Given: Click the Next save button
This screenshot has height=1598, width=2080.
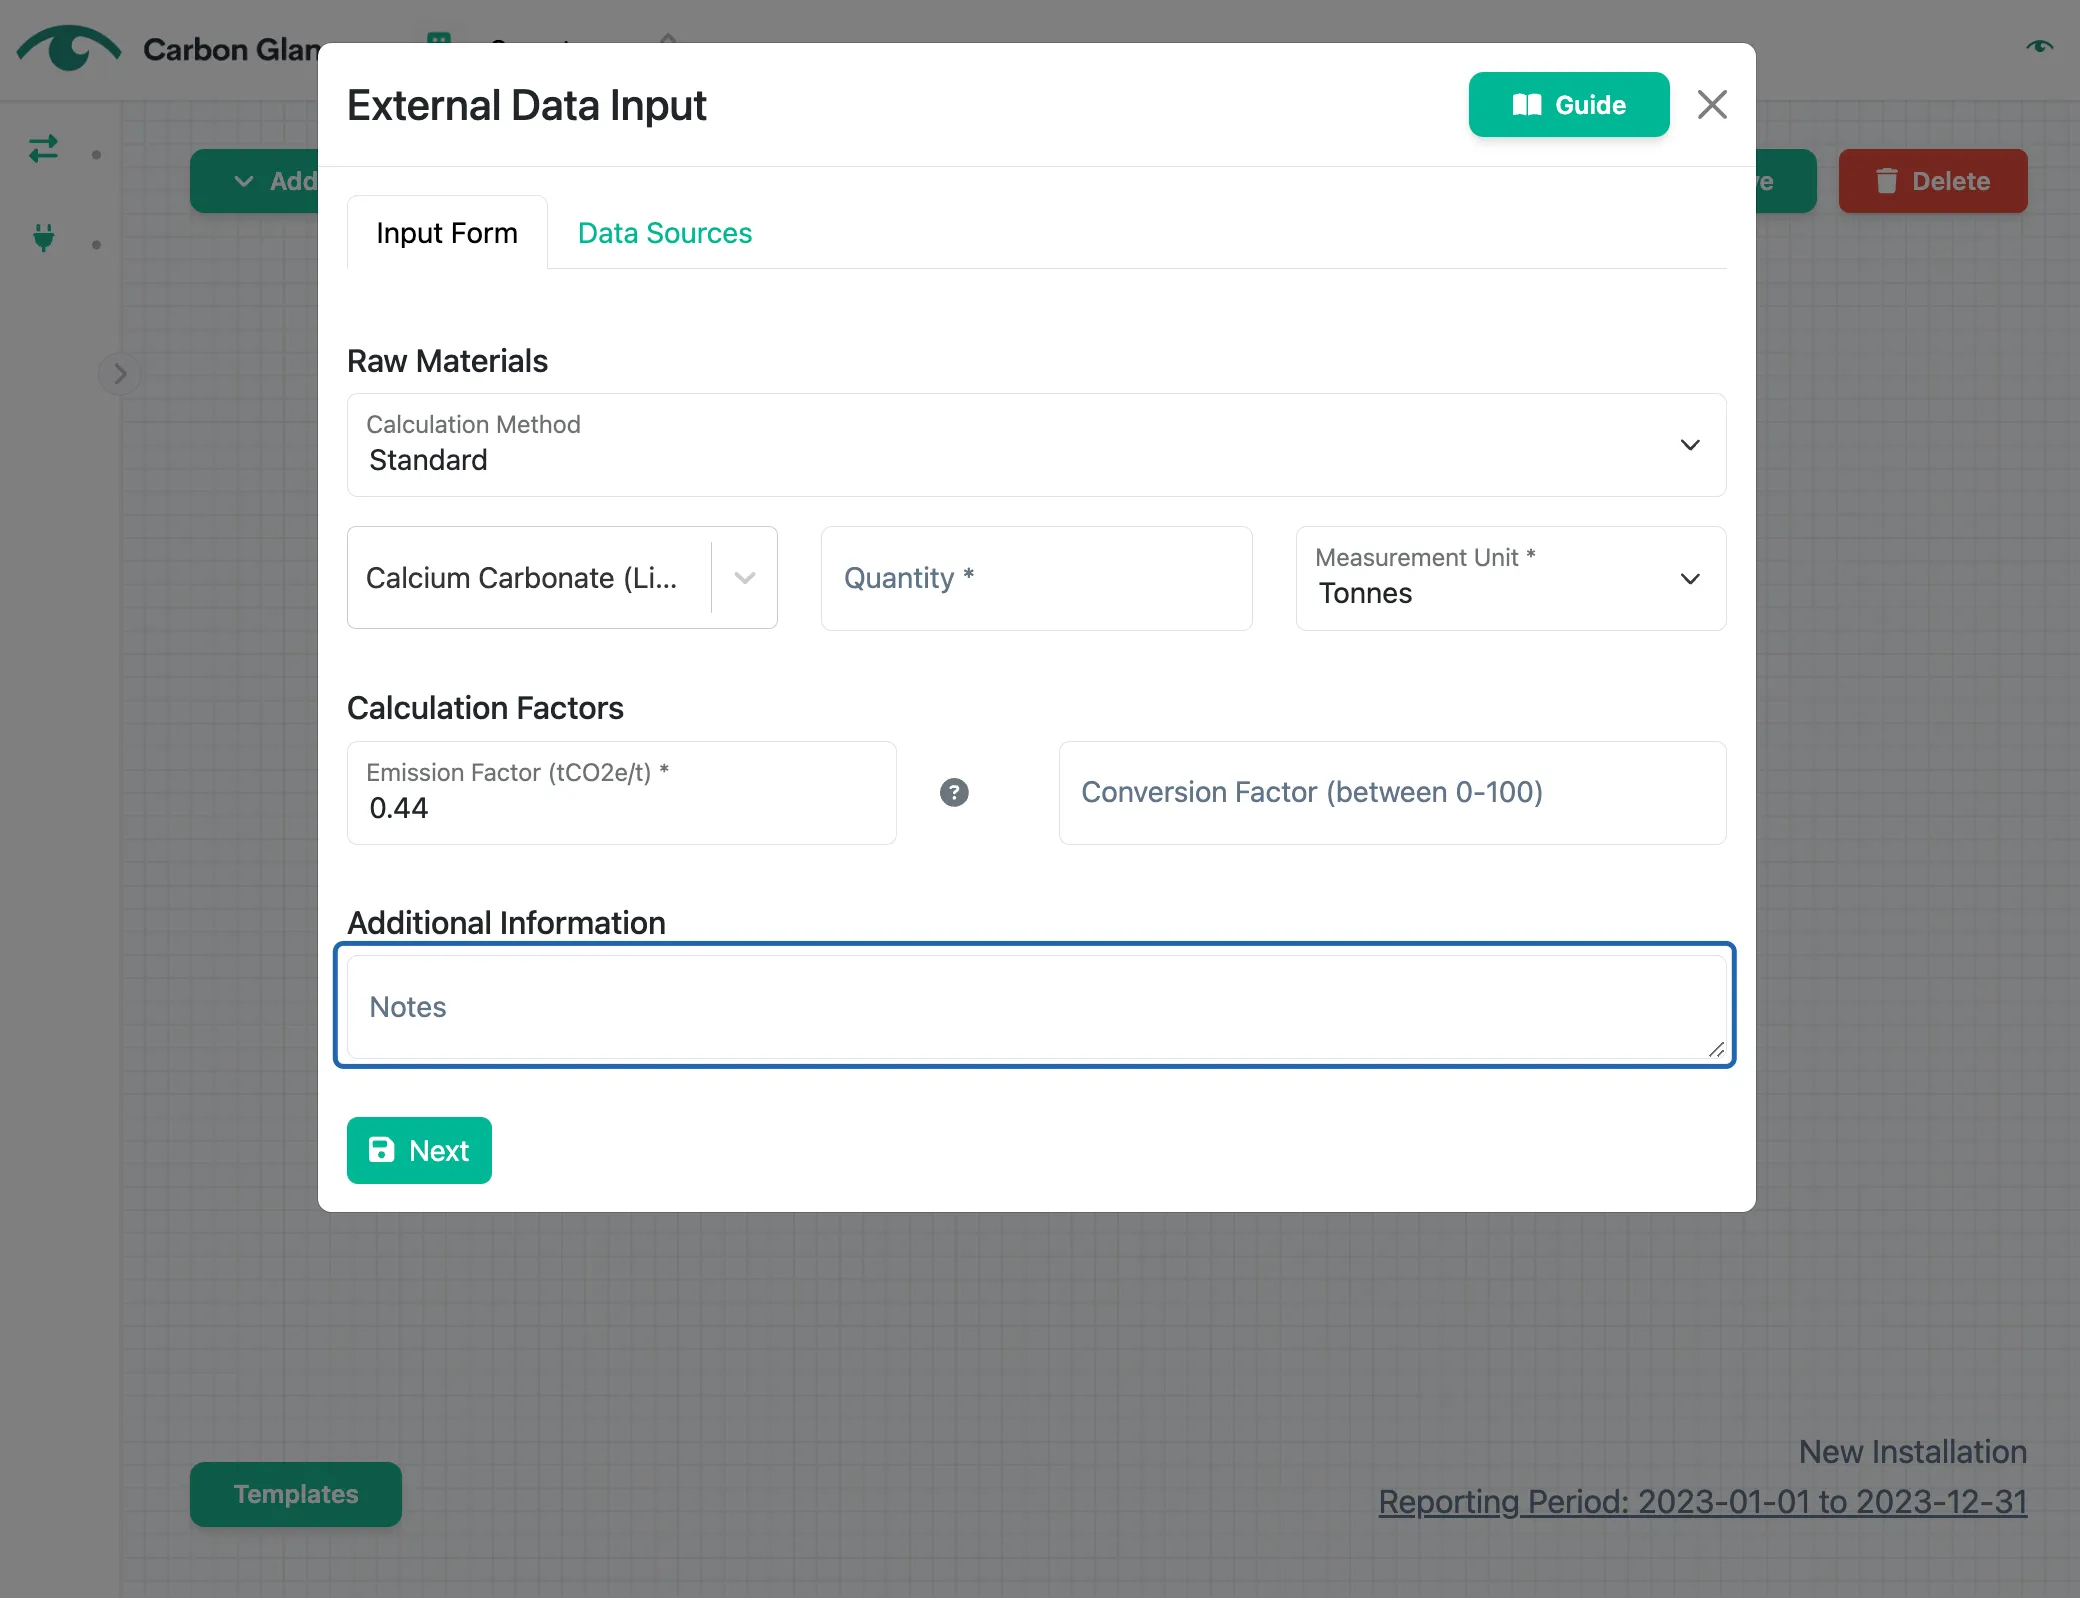Looking at the screenshot, I should [x=419, y=1150].
